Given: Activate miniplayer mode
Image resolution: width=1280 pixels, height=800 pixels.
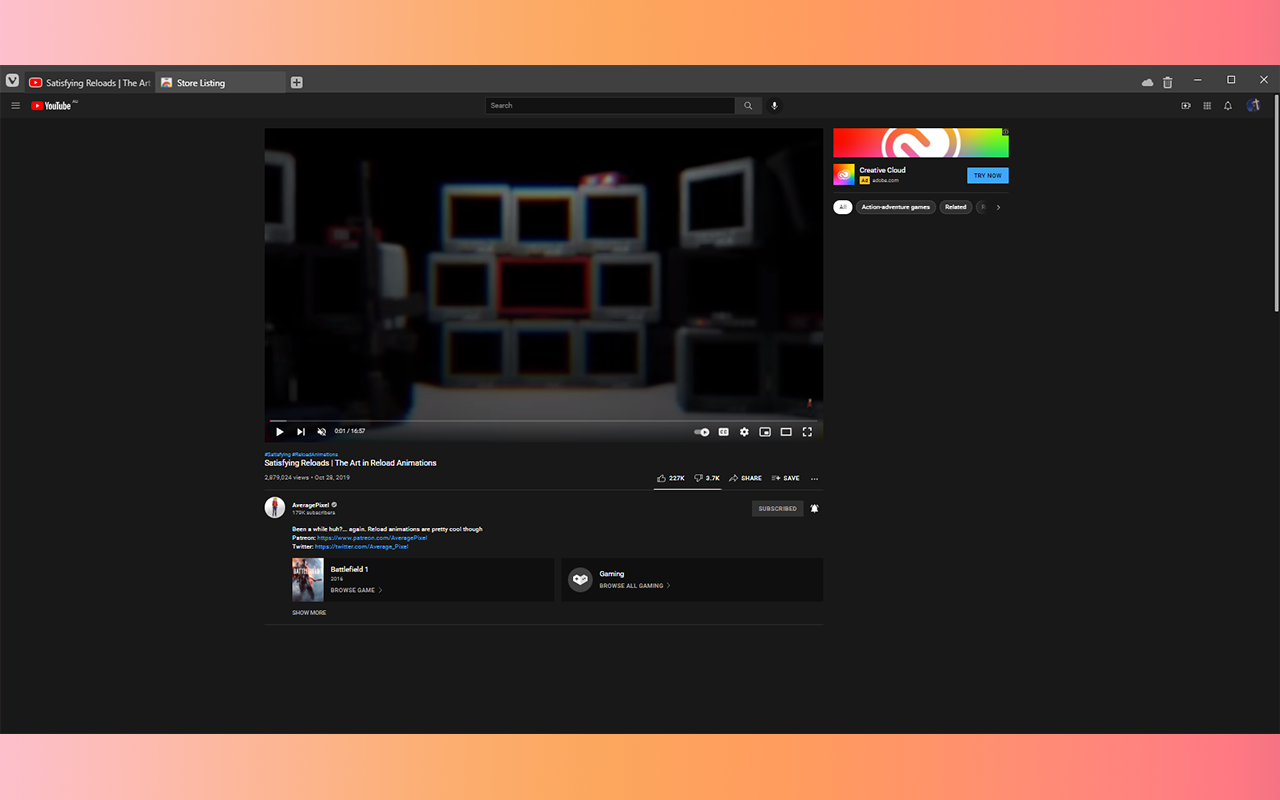Looking at the screenshot, I should [765, 431].
